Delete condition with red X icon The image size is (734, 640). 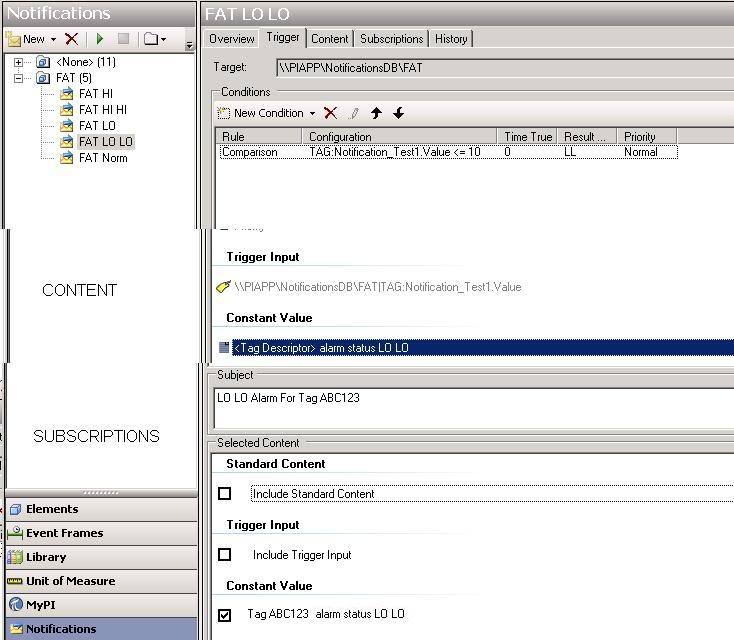coord(330,113)
